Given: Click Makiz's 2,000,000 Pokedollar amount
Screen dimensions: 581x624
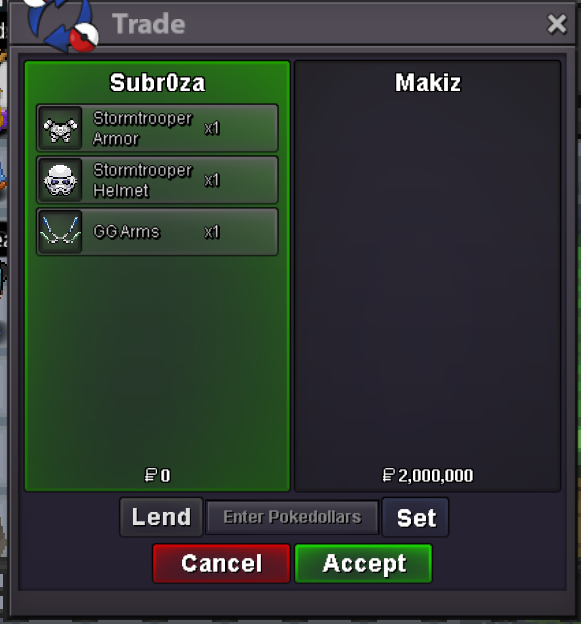Looking at the screenshot, I should coord(428,476).
